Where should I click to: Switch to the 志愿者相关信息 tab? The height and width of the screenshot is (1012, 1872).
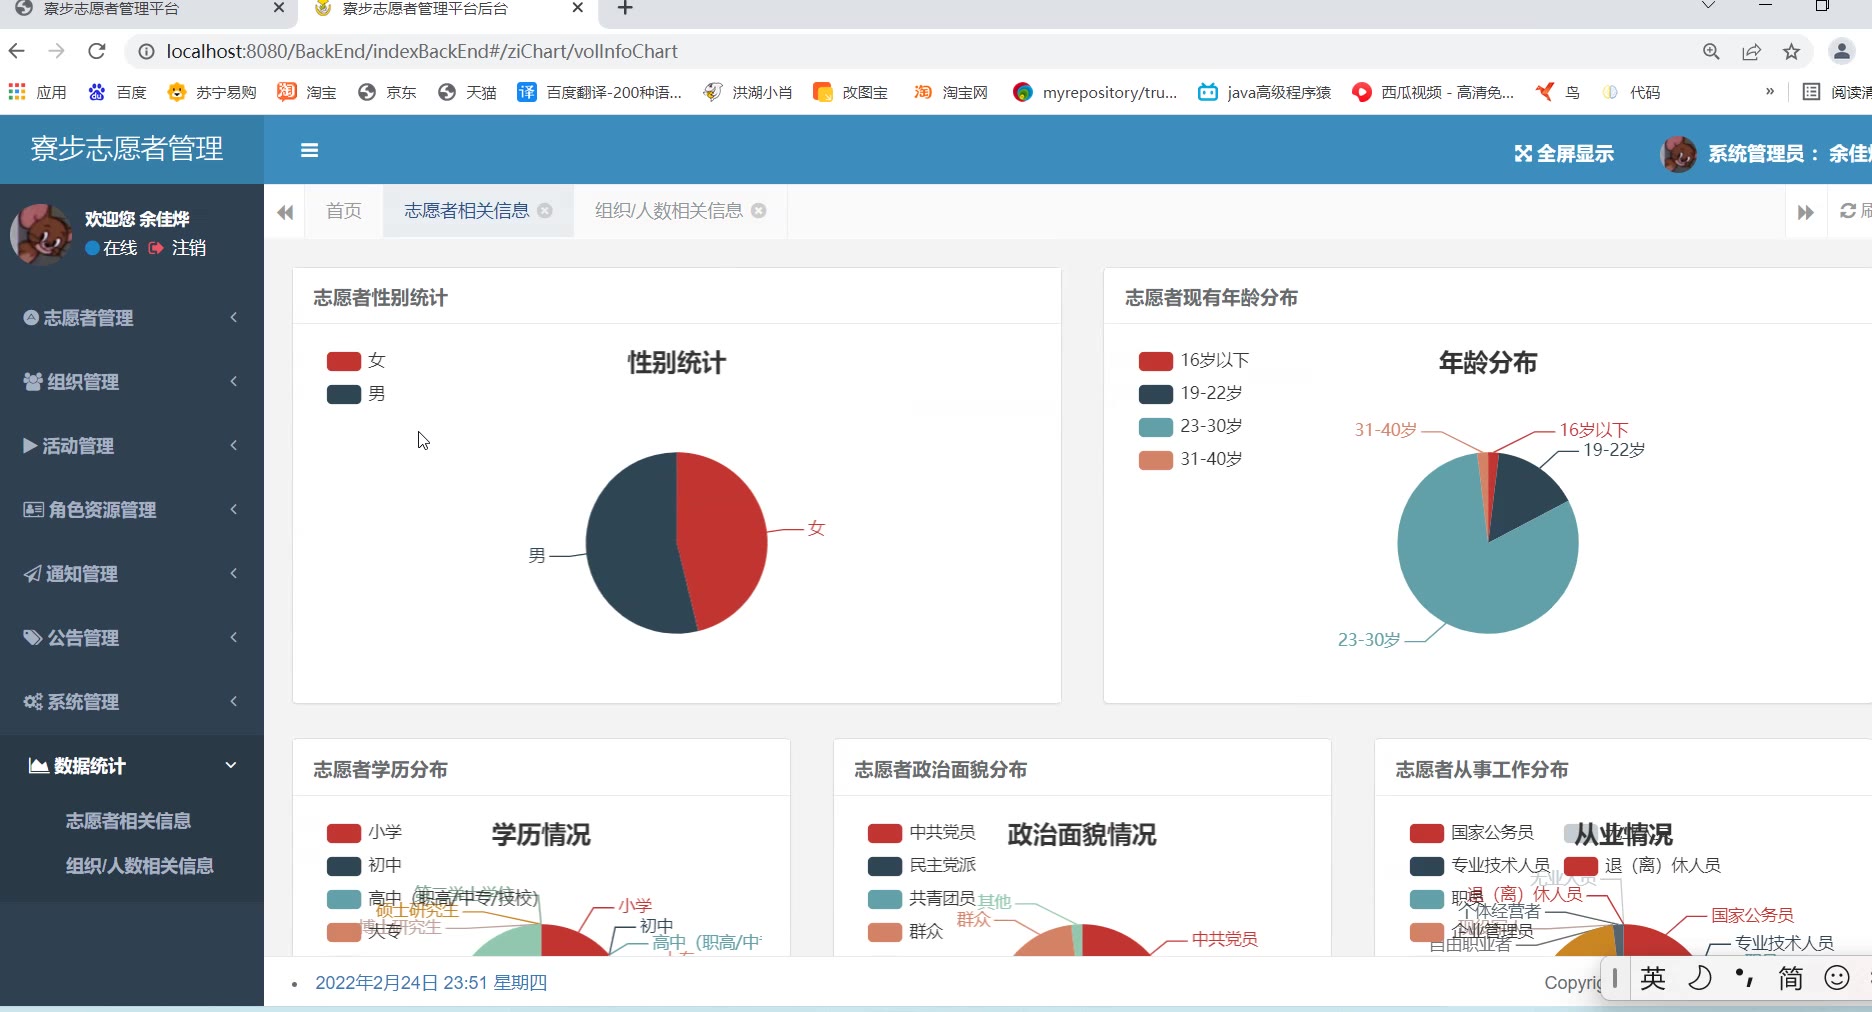466,211
